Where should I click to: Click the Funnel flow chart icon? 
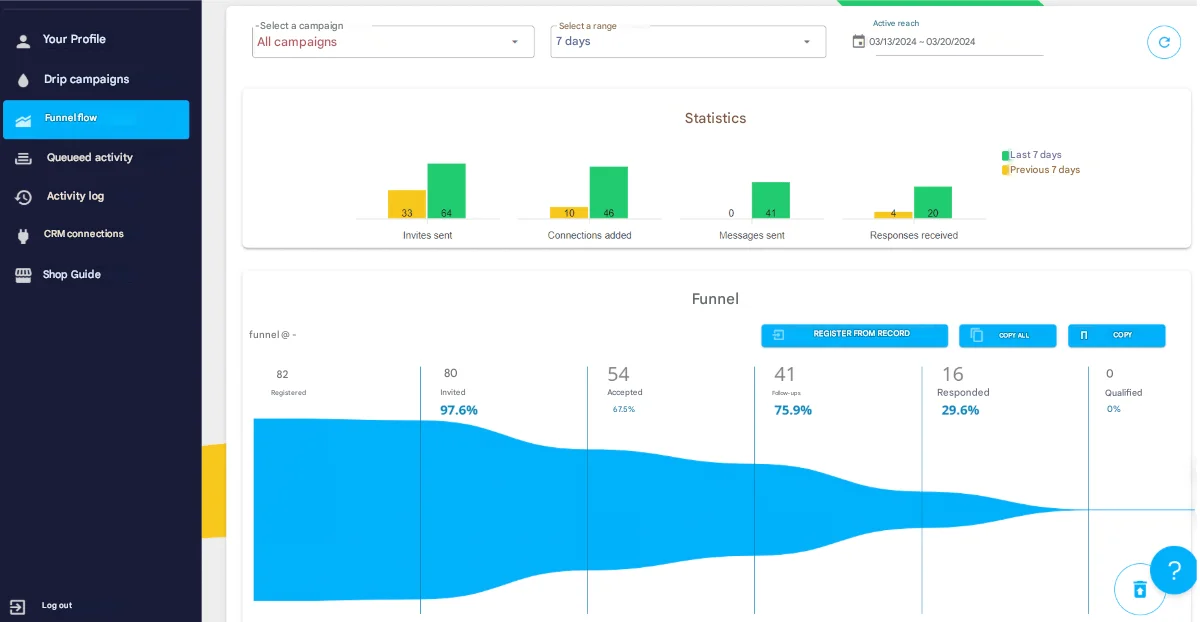tap(23, 120)
